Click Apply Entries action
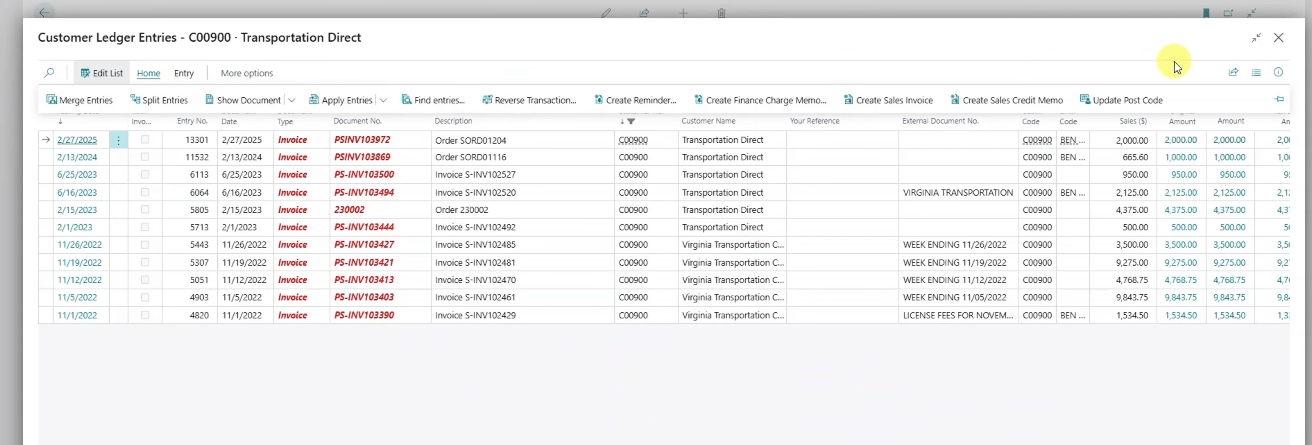 341,100
